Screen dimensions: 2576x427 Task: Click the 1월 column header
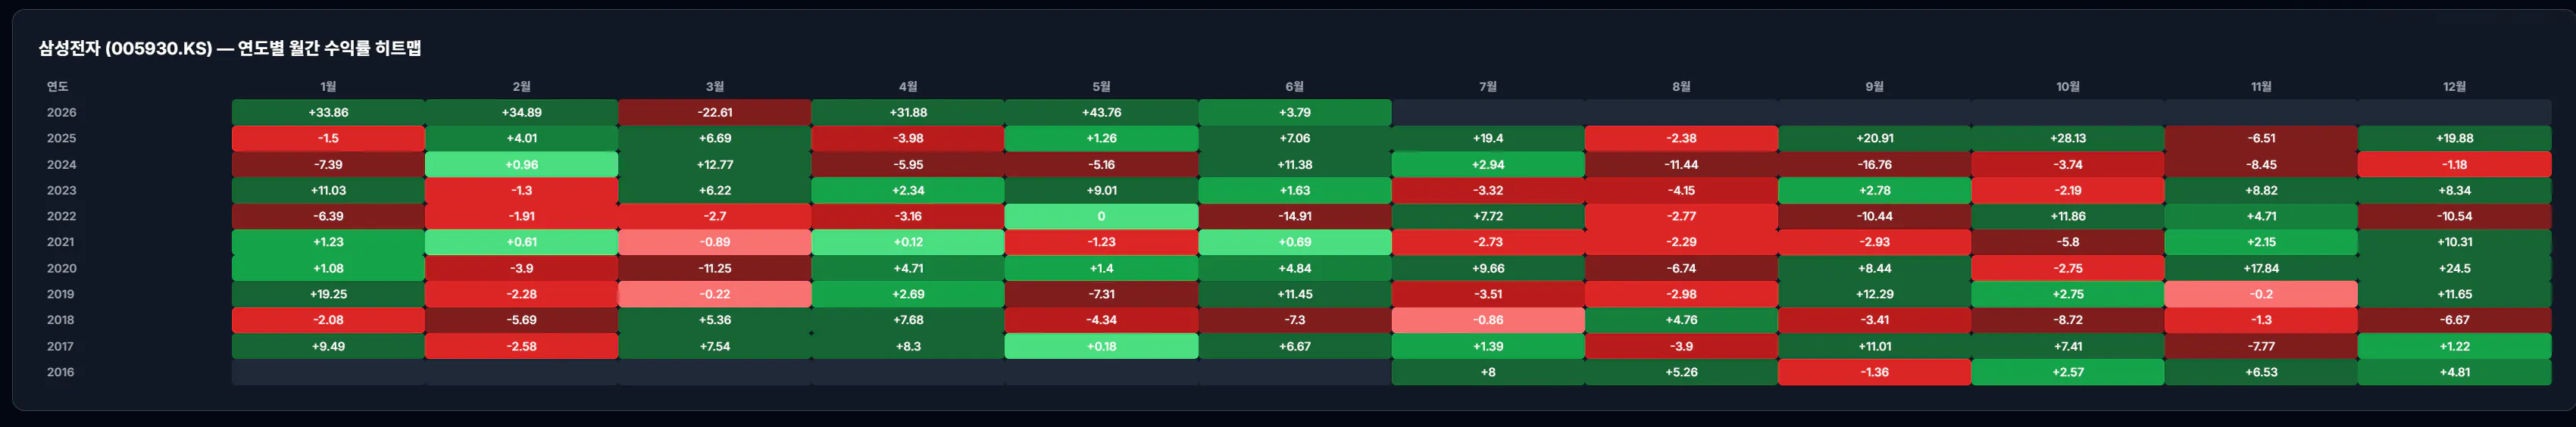point(328,87)
